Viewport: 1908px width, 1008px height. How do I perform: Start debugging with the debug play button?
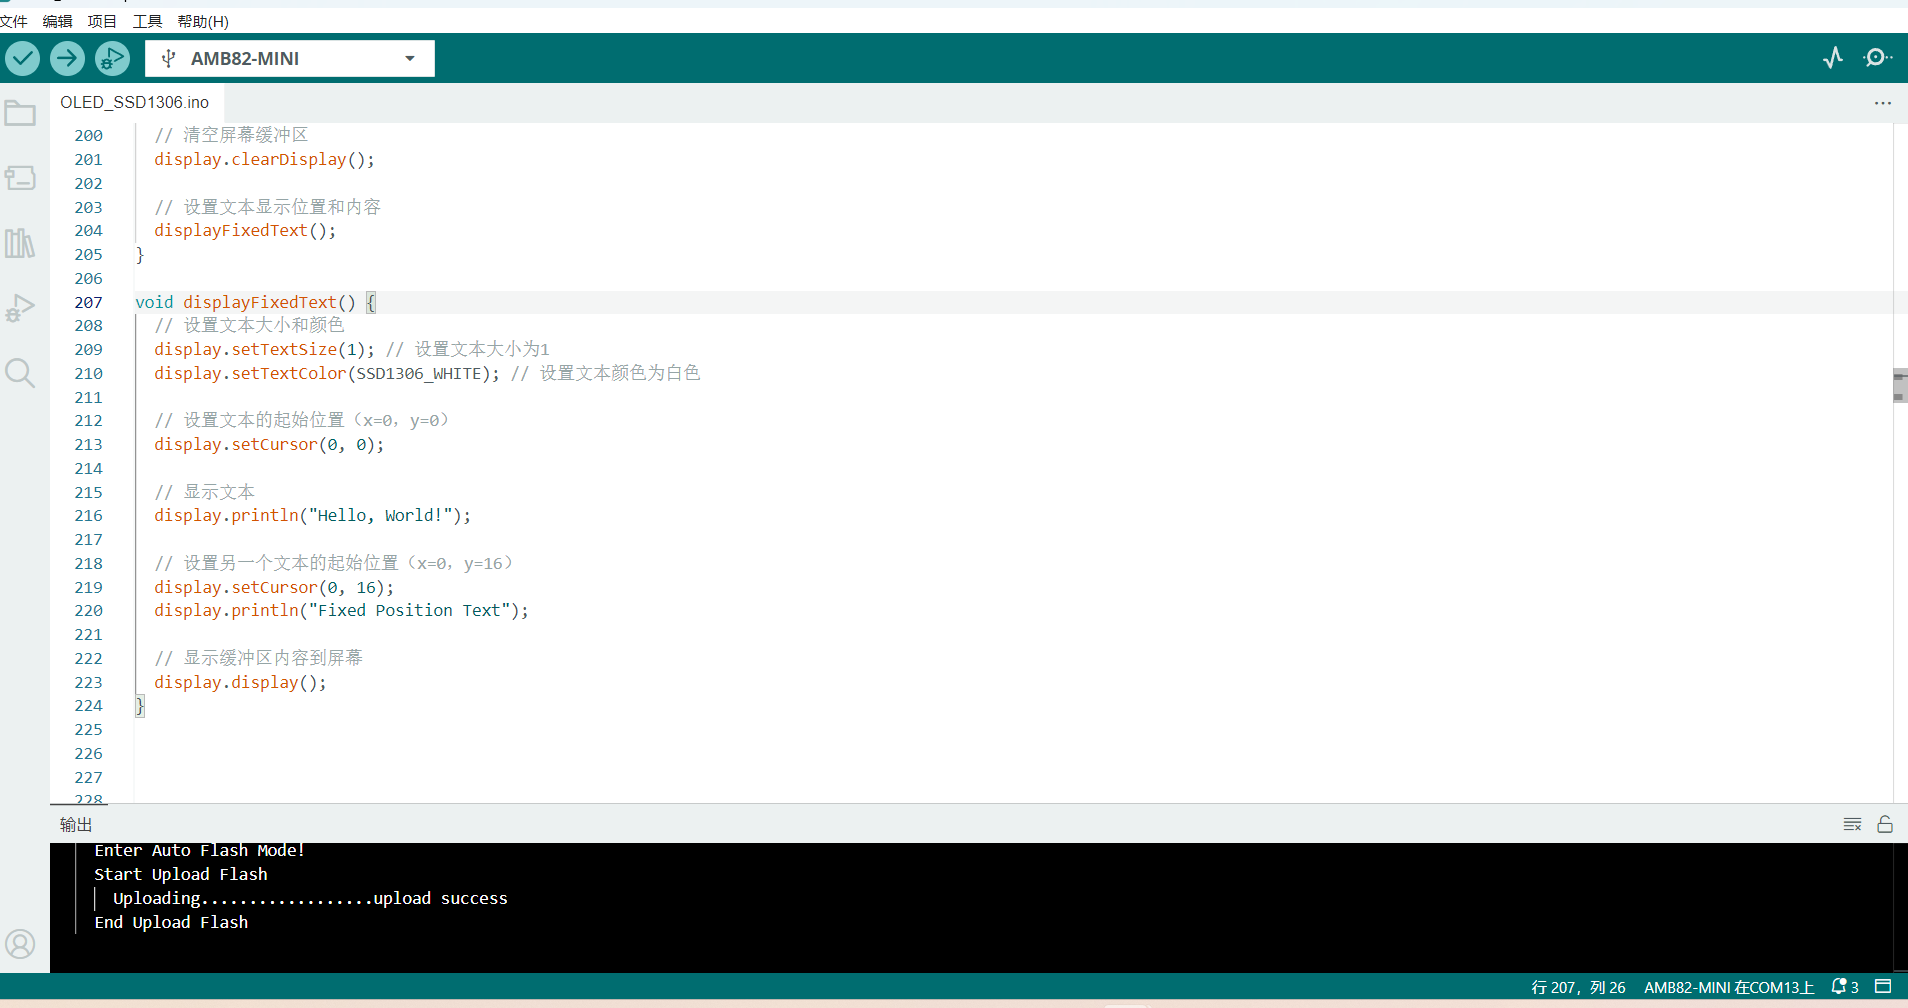(112, 58)
